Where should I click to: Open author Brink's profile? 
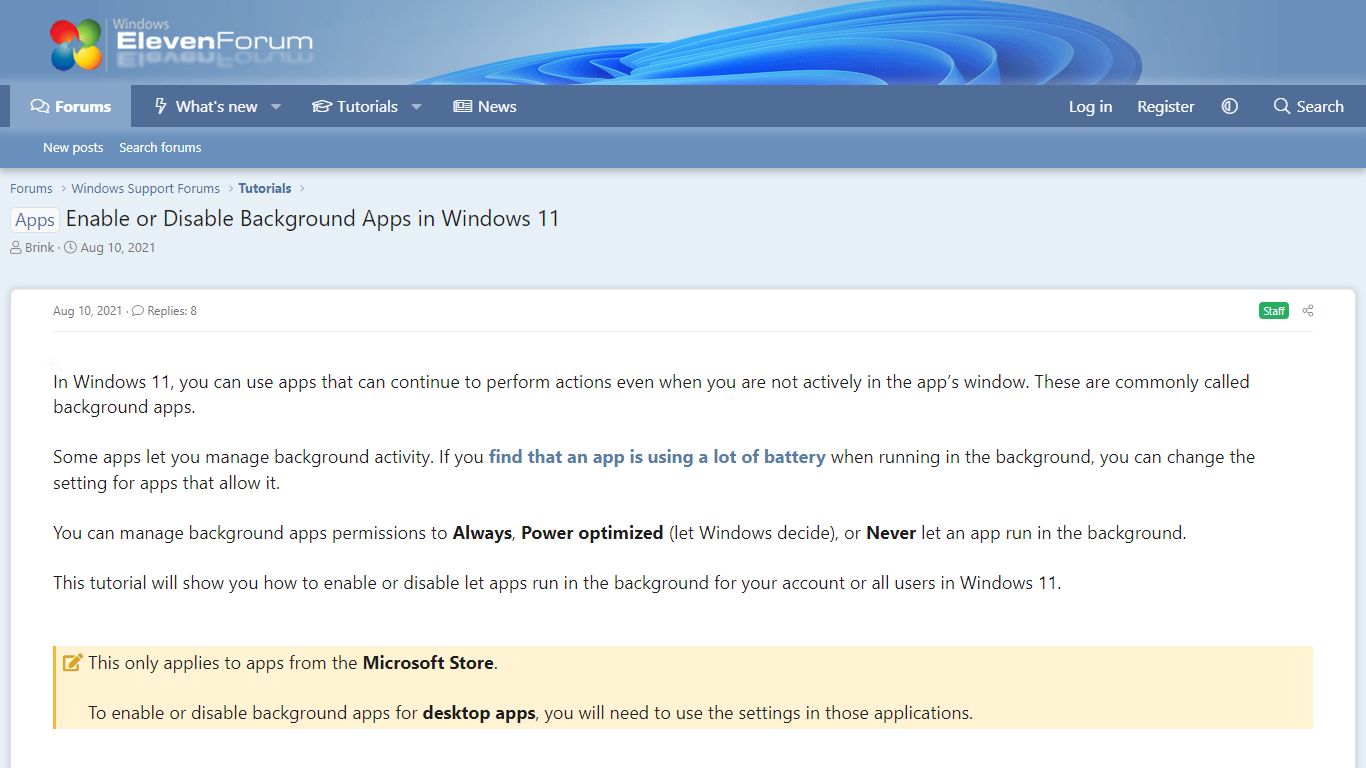tap(40, 247)
